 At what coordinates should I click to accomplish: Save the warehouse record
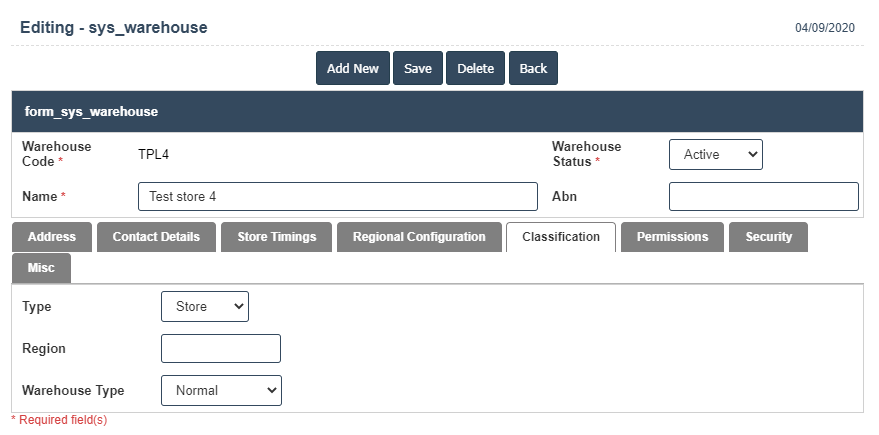[418, 68]
